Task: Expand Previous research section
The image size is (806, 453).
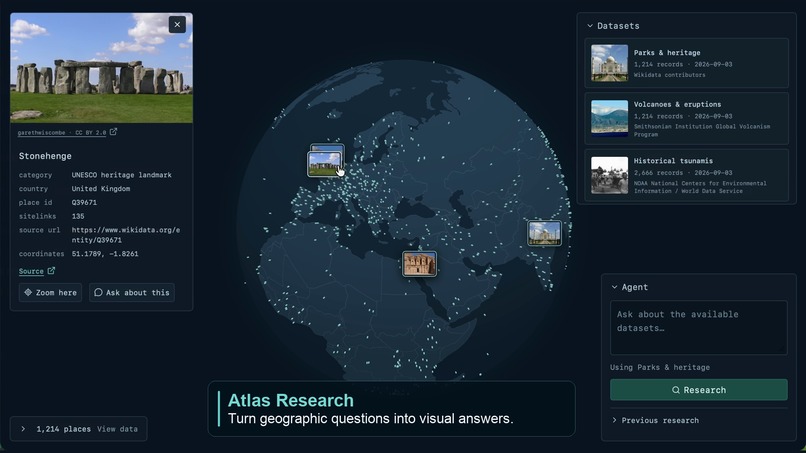Action: click(655, 420)
